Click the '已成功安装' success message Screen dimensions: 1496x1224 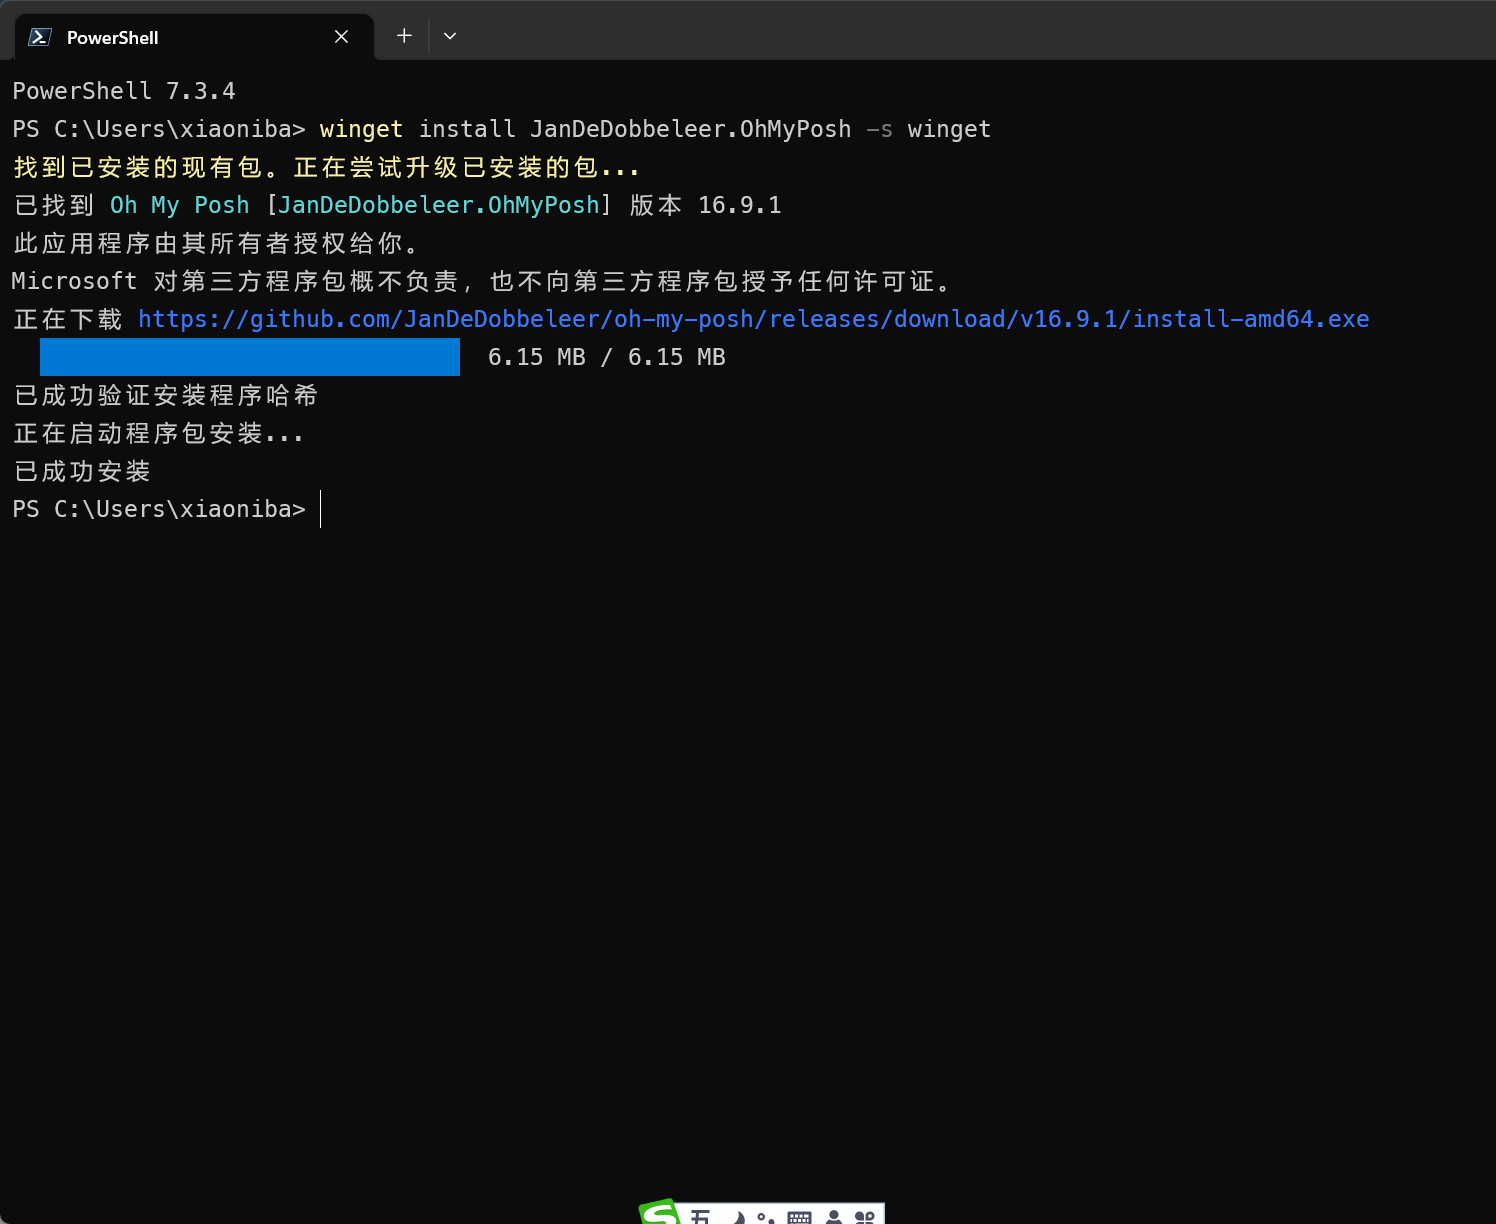pyautogui.click(x=82, y=471)
